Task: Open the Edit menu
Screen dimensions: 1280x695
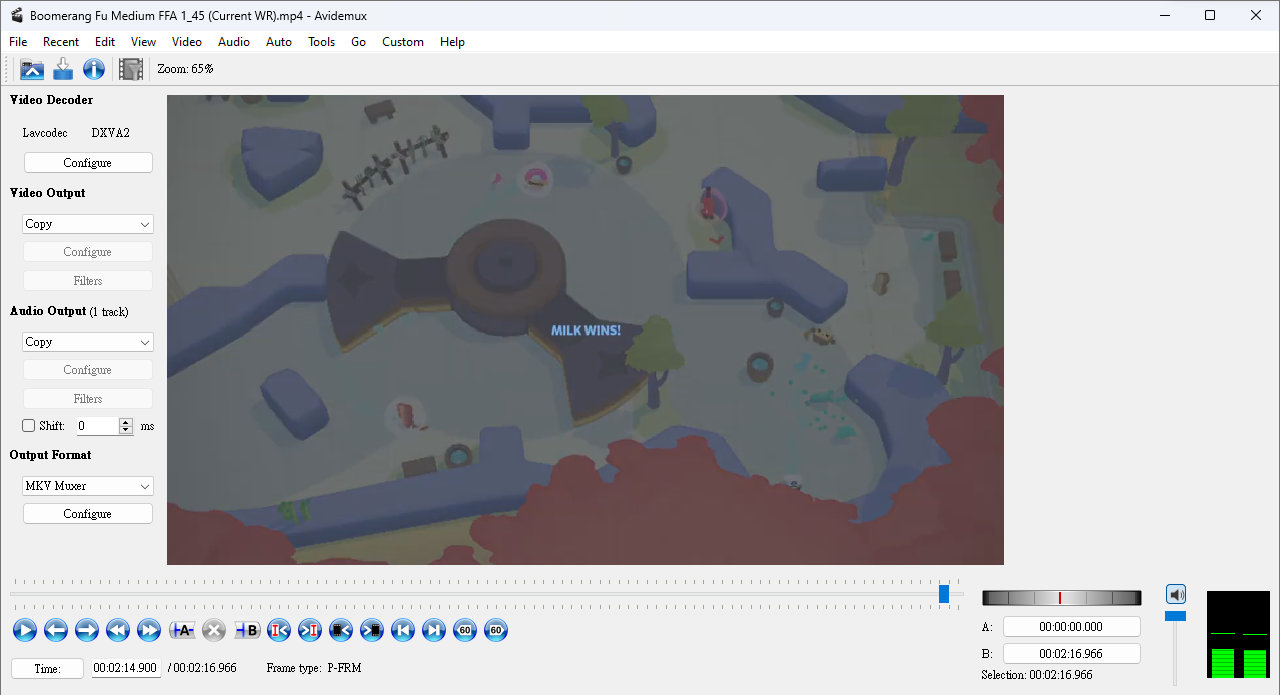Action: pyautogui.click(x=105, y=42)
